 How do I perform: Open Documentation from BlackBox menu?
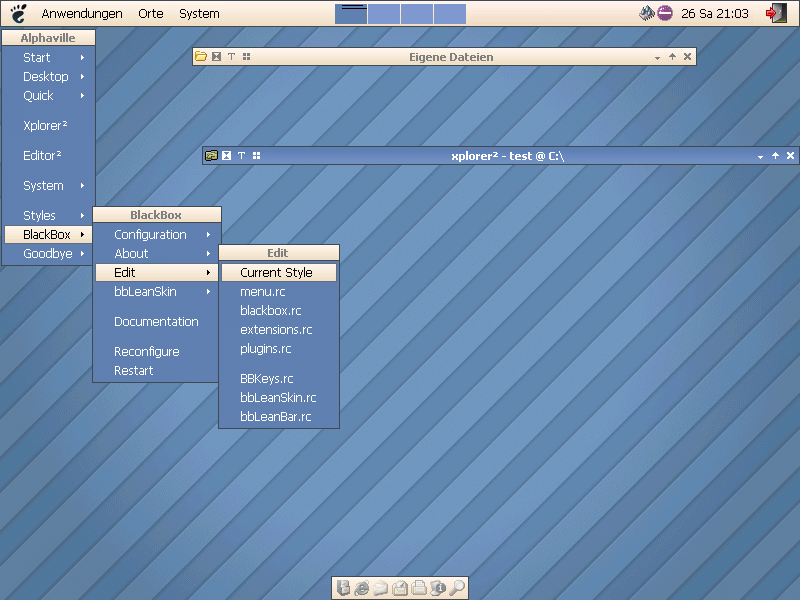point(157,321)
